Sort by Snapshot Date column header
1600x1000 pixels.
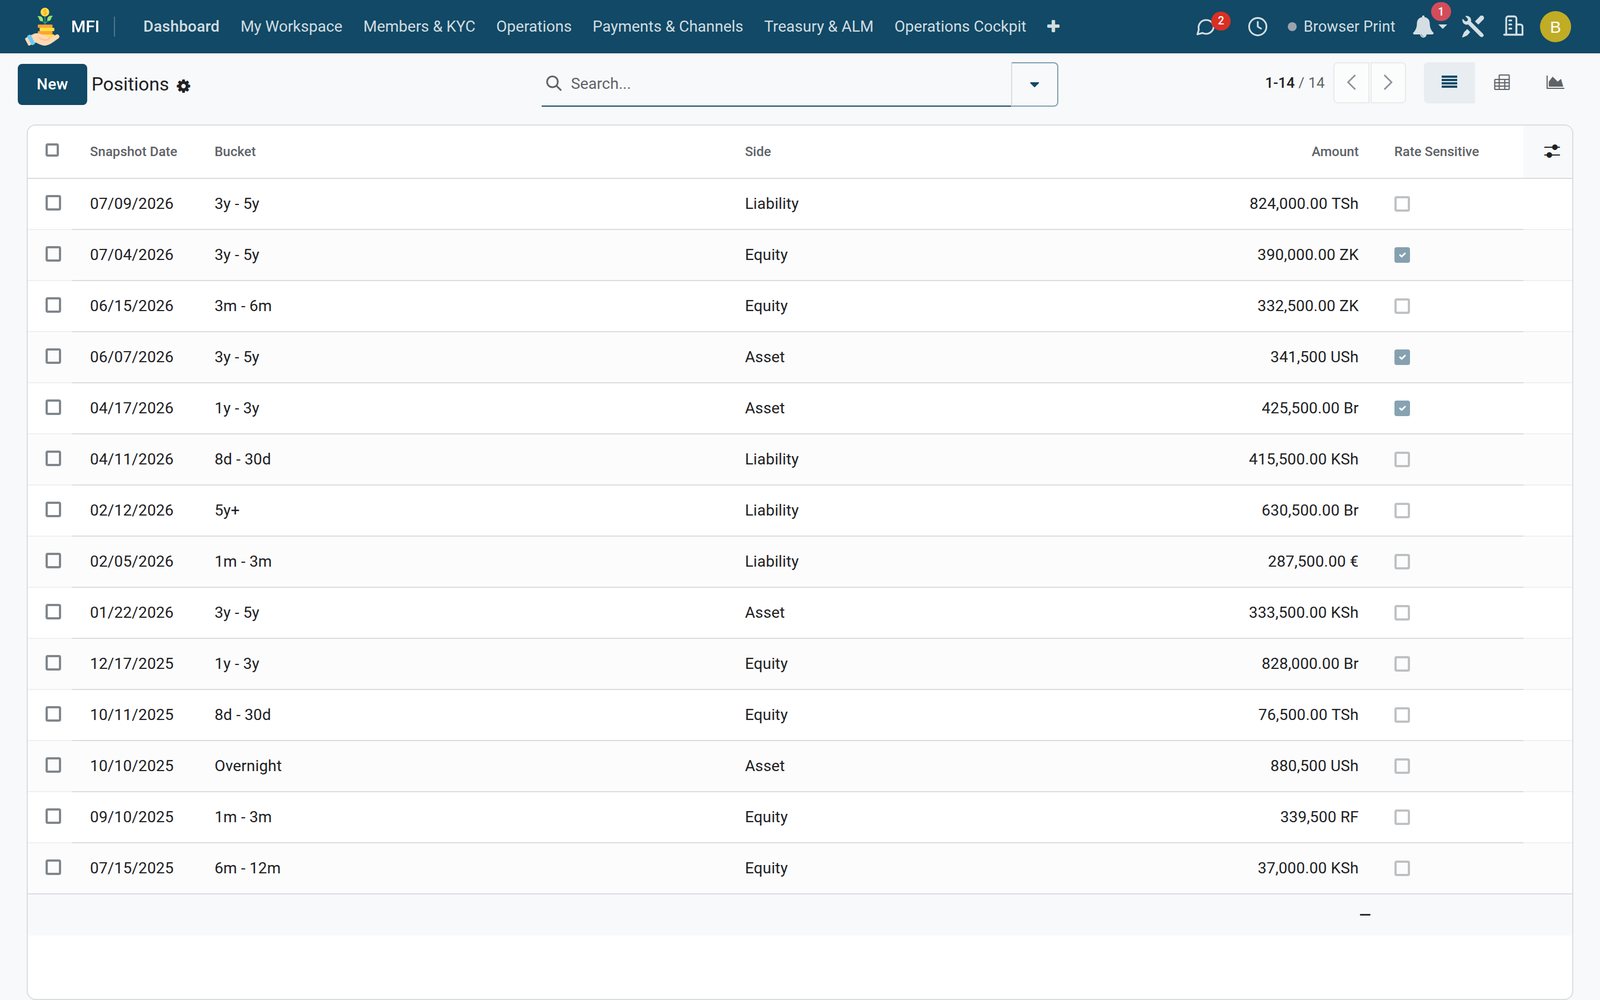[133, 152]
